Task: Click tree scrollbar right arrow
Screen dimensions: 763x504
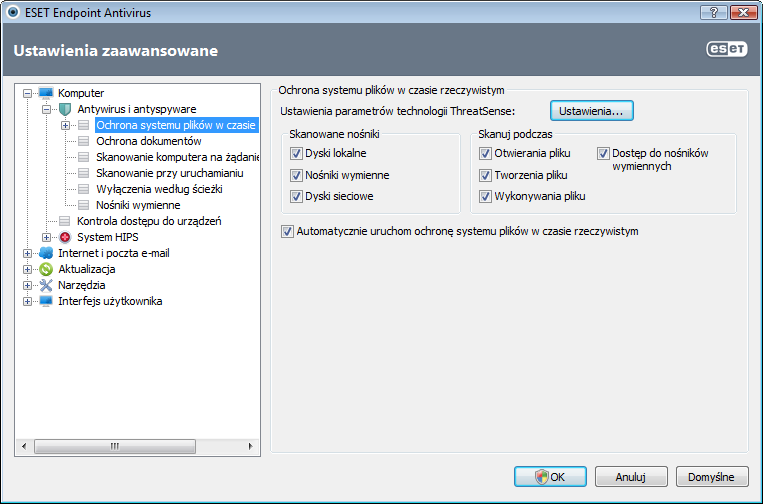Action: click(x=251, y=446)
